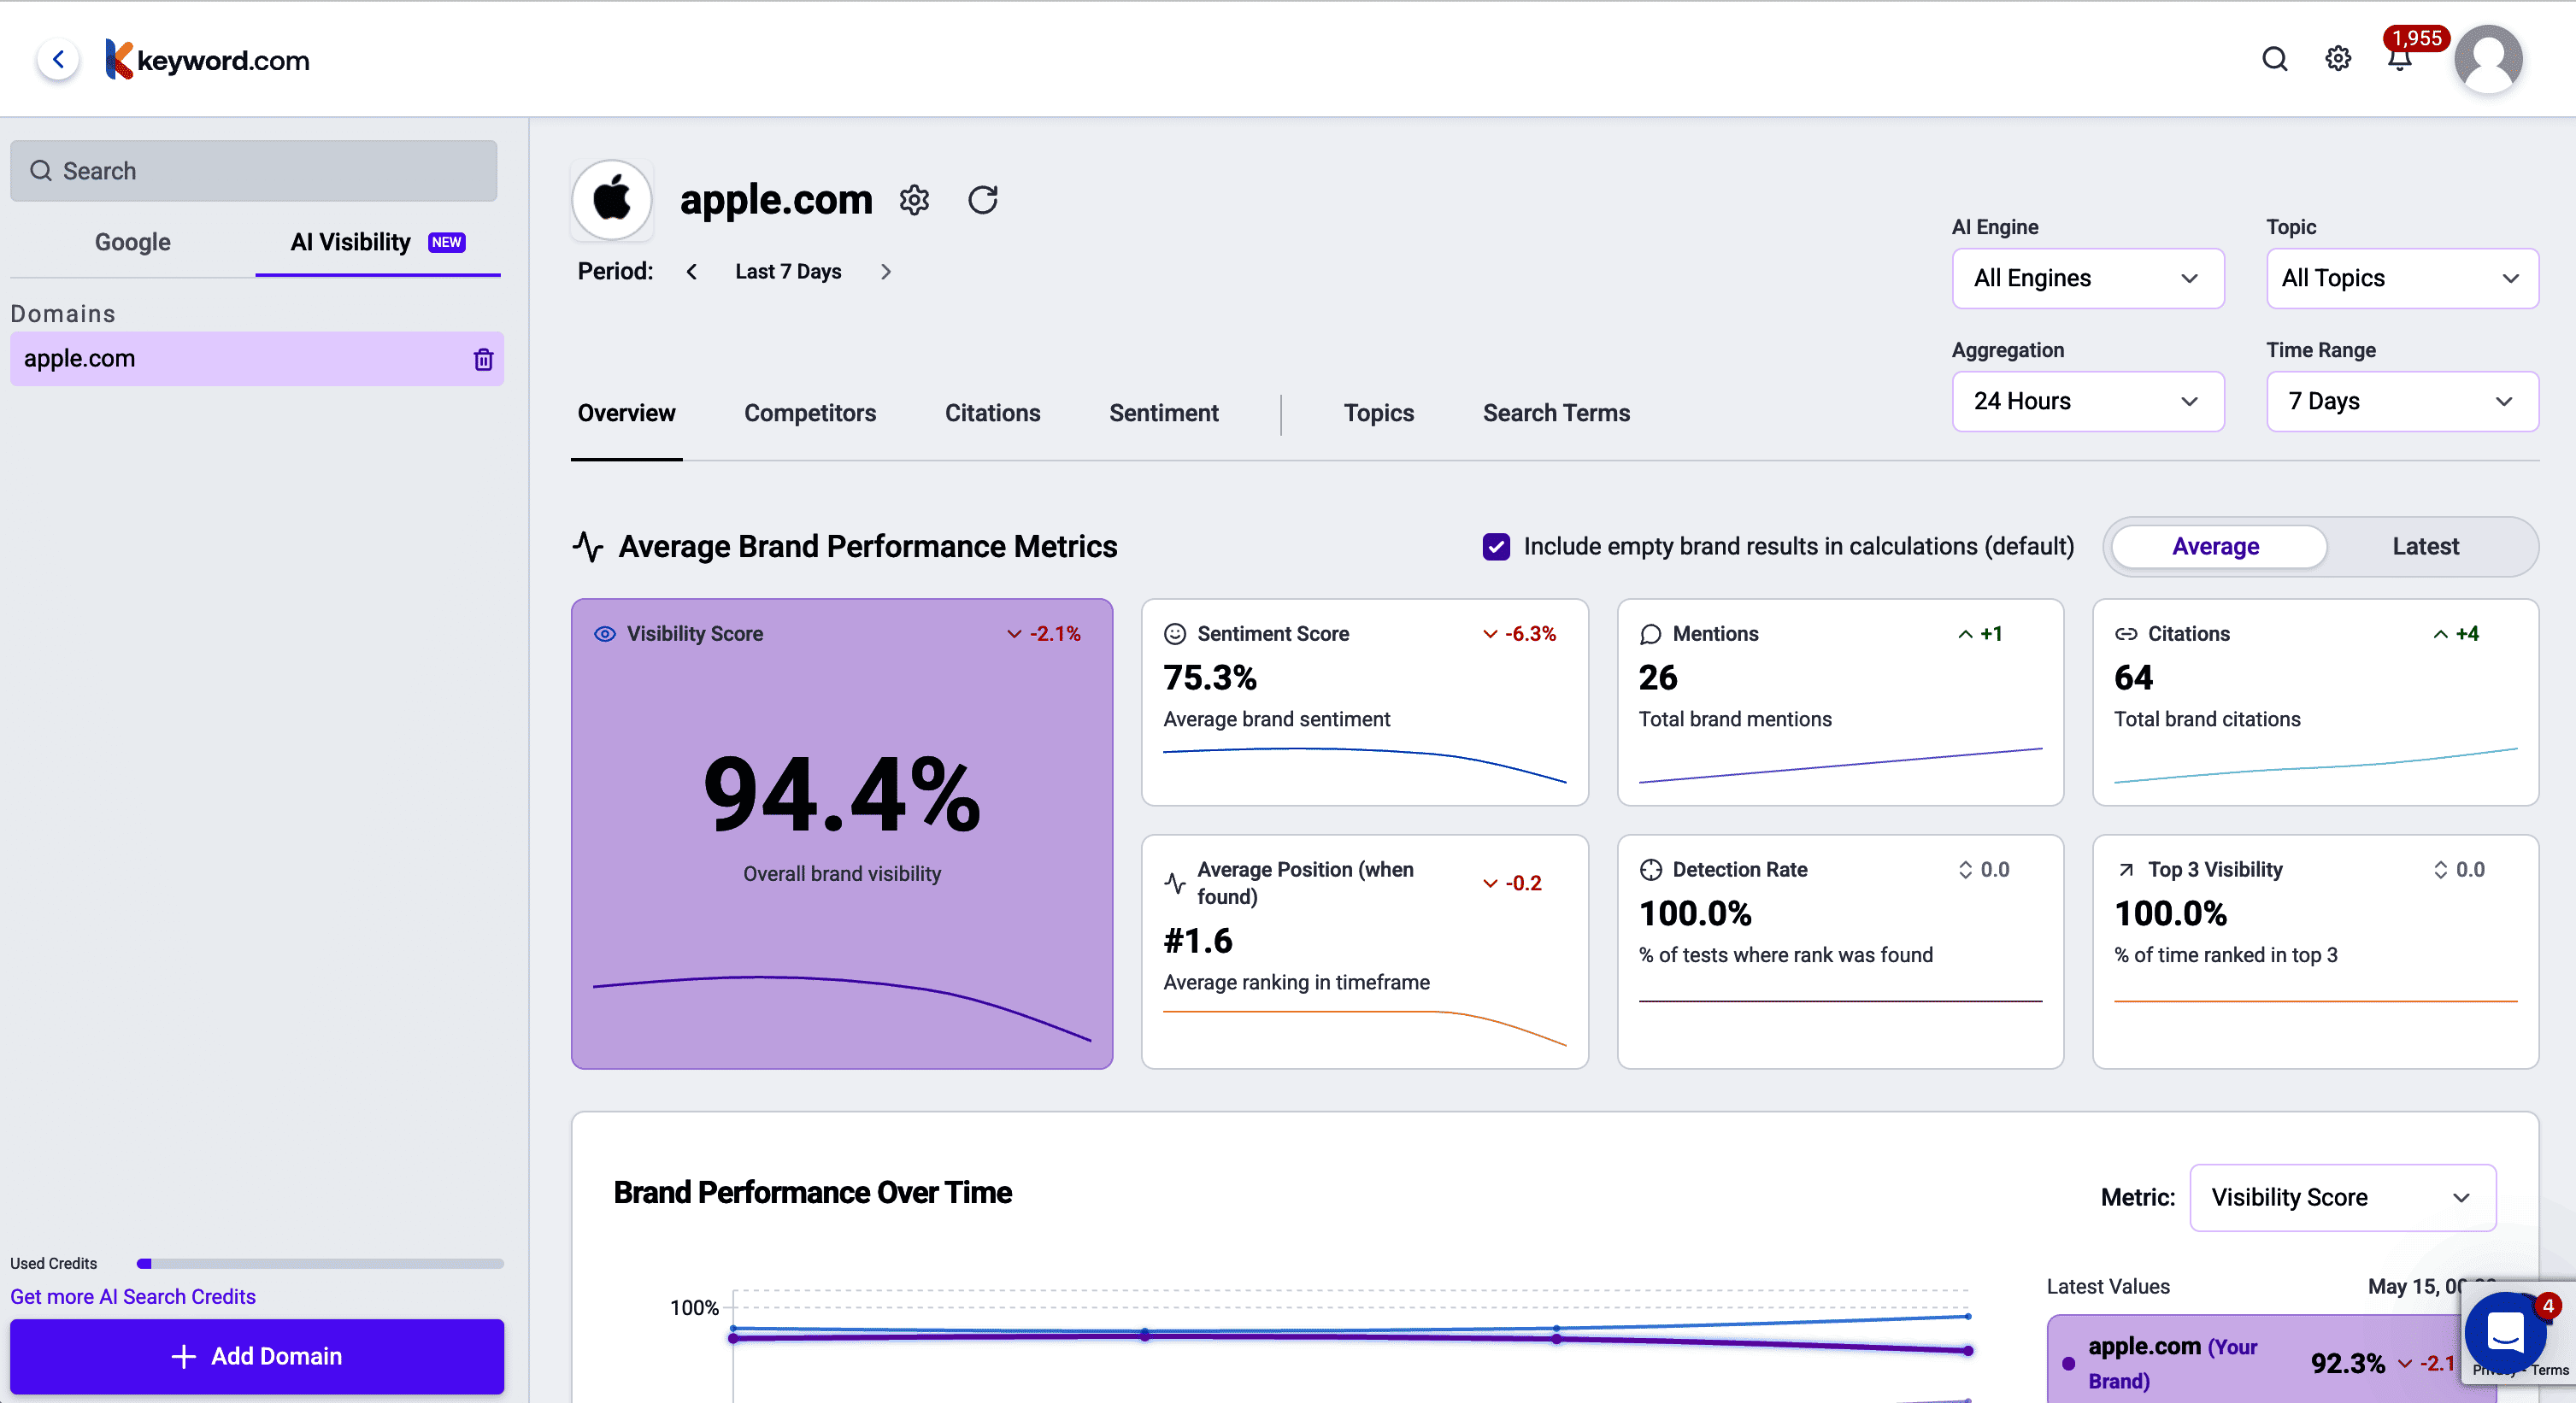Open the chat support widget

pyautogui.click(x=2505, y=1332)
